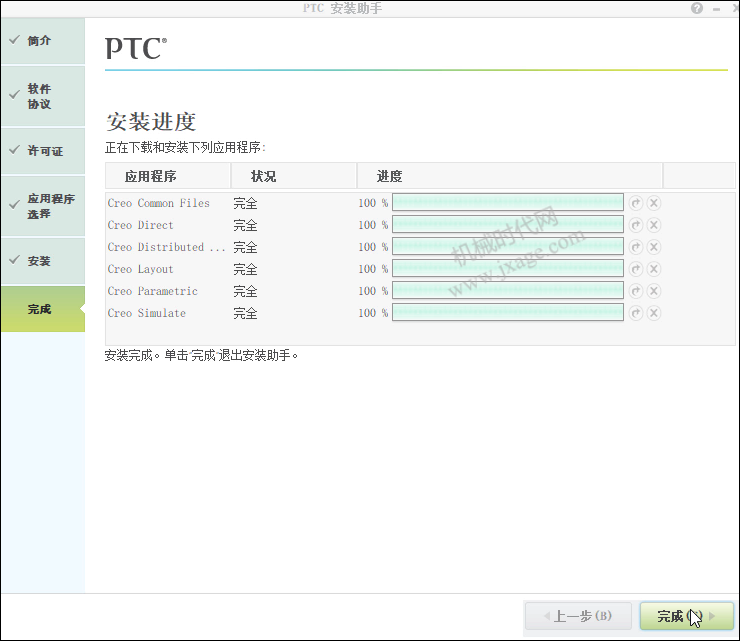Click the 完全 status of Creo Simulate
Viewport: 740px width, 641px height.
245,313
